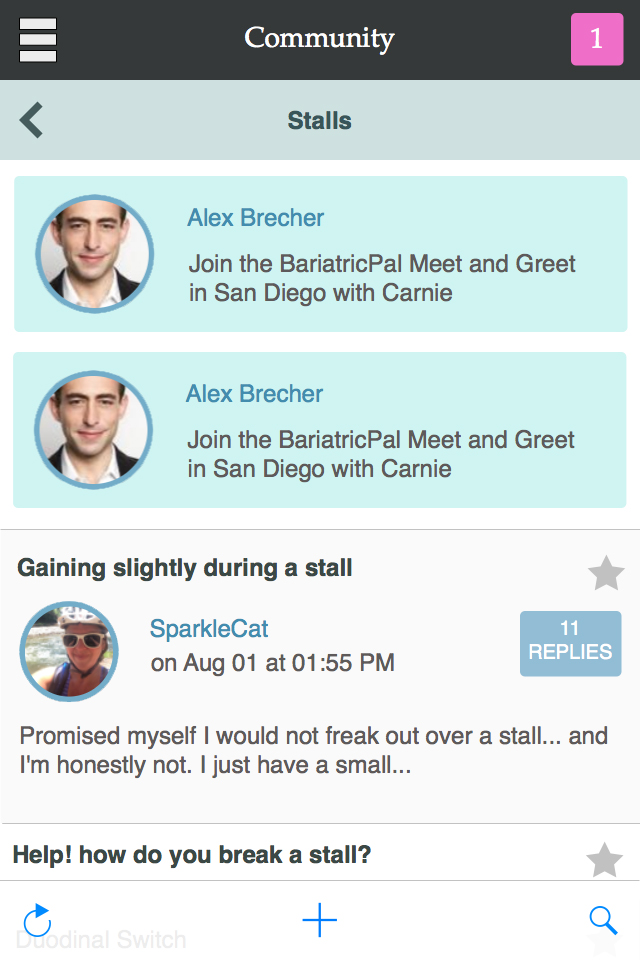Star the 'Help! how do you break a stall?' topic
The width and height of the screenshot is (640, 960).
coord(604,860)
